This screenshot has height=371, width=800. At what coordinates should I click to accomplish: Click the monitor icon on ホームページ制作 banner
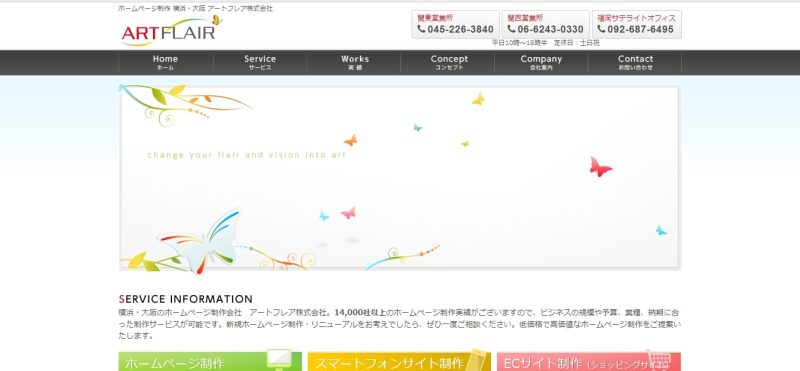tap(279, 360)
